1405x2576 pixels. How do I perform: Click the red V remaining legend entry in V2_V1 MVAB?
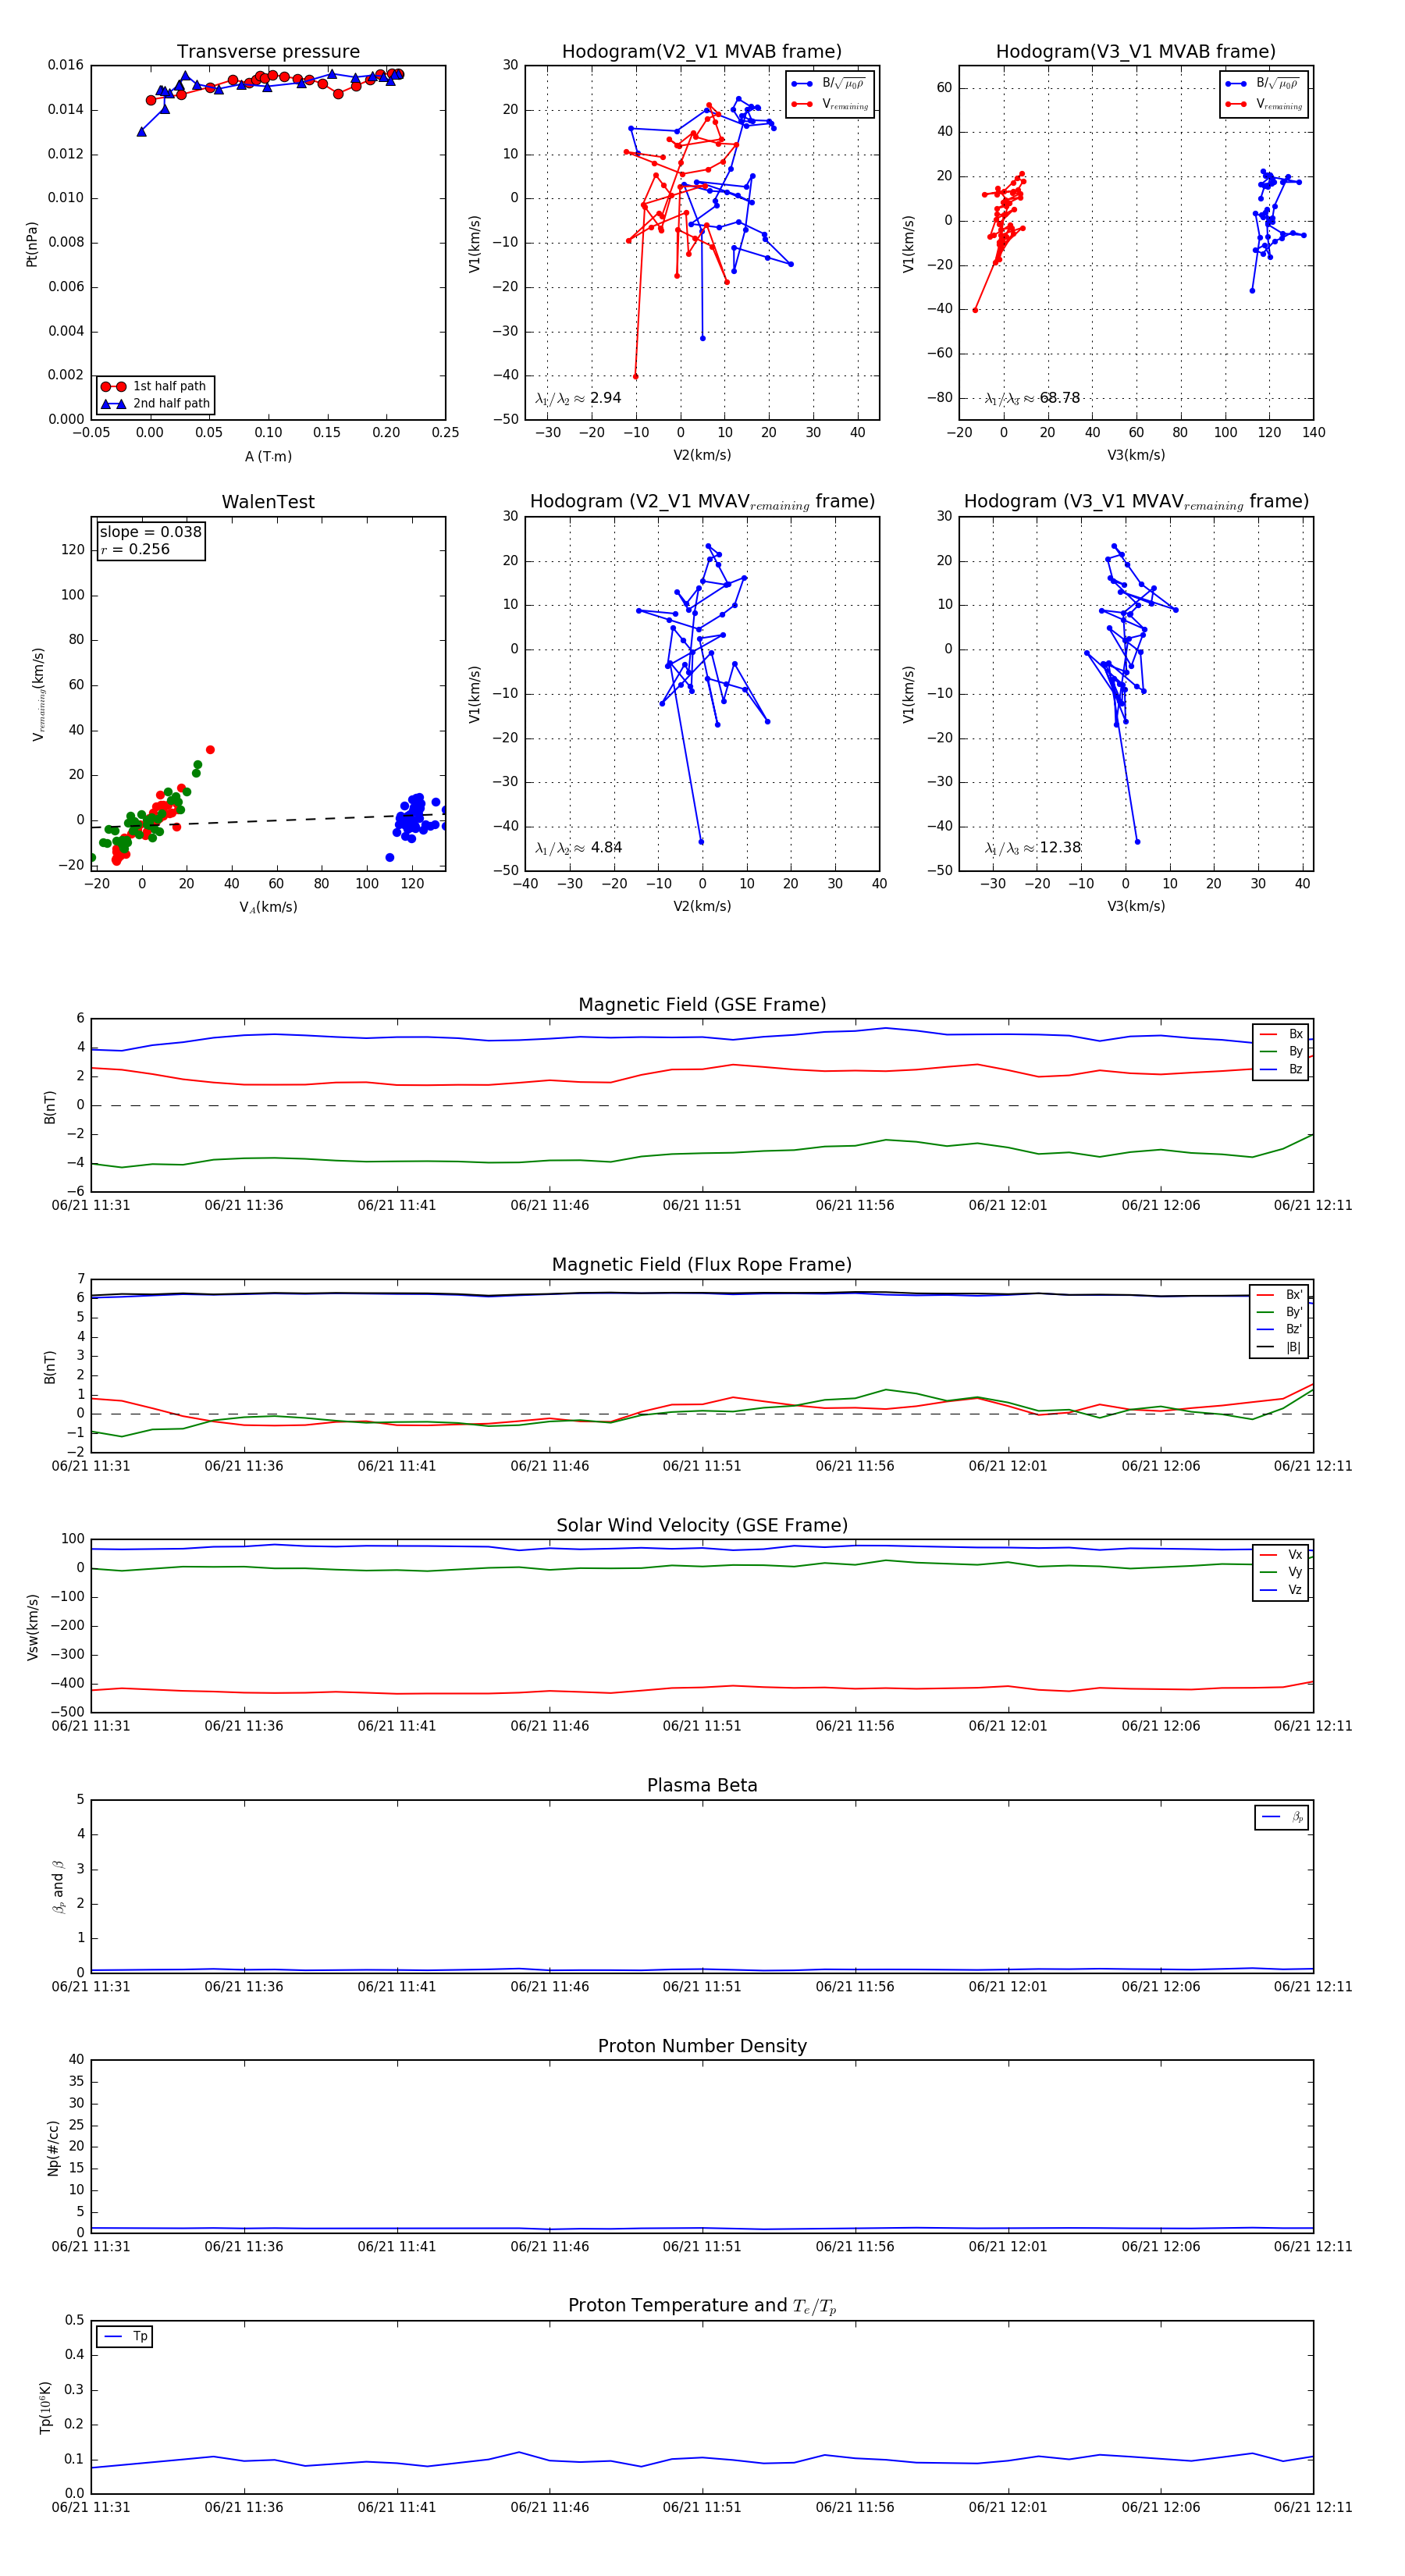[830, 104]
